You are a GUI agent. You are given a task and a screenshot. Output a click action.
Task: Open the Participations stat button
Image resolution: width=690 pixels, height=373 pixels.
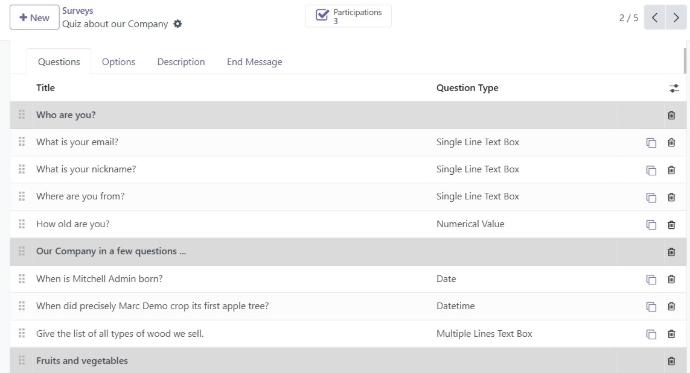click(349, 16)
